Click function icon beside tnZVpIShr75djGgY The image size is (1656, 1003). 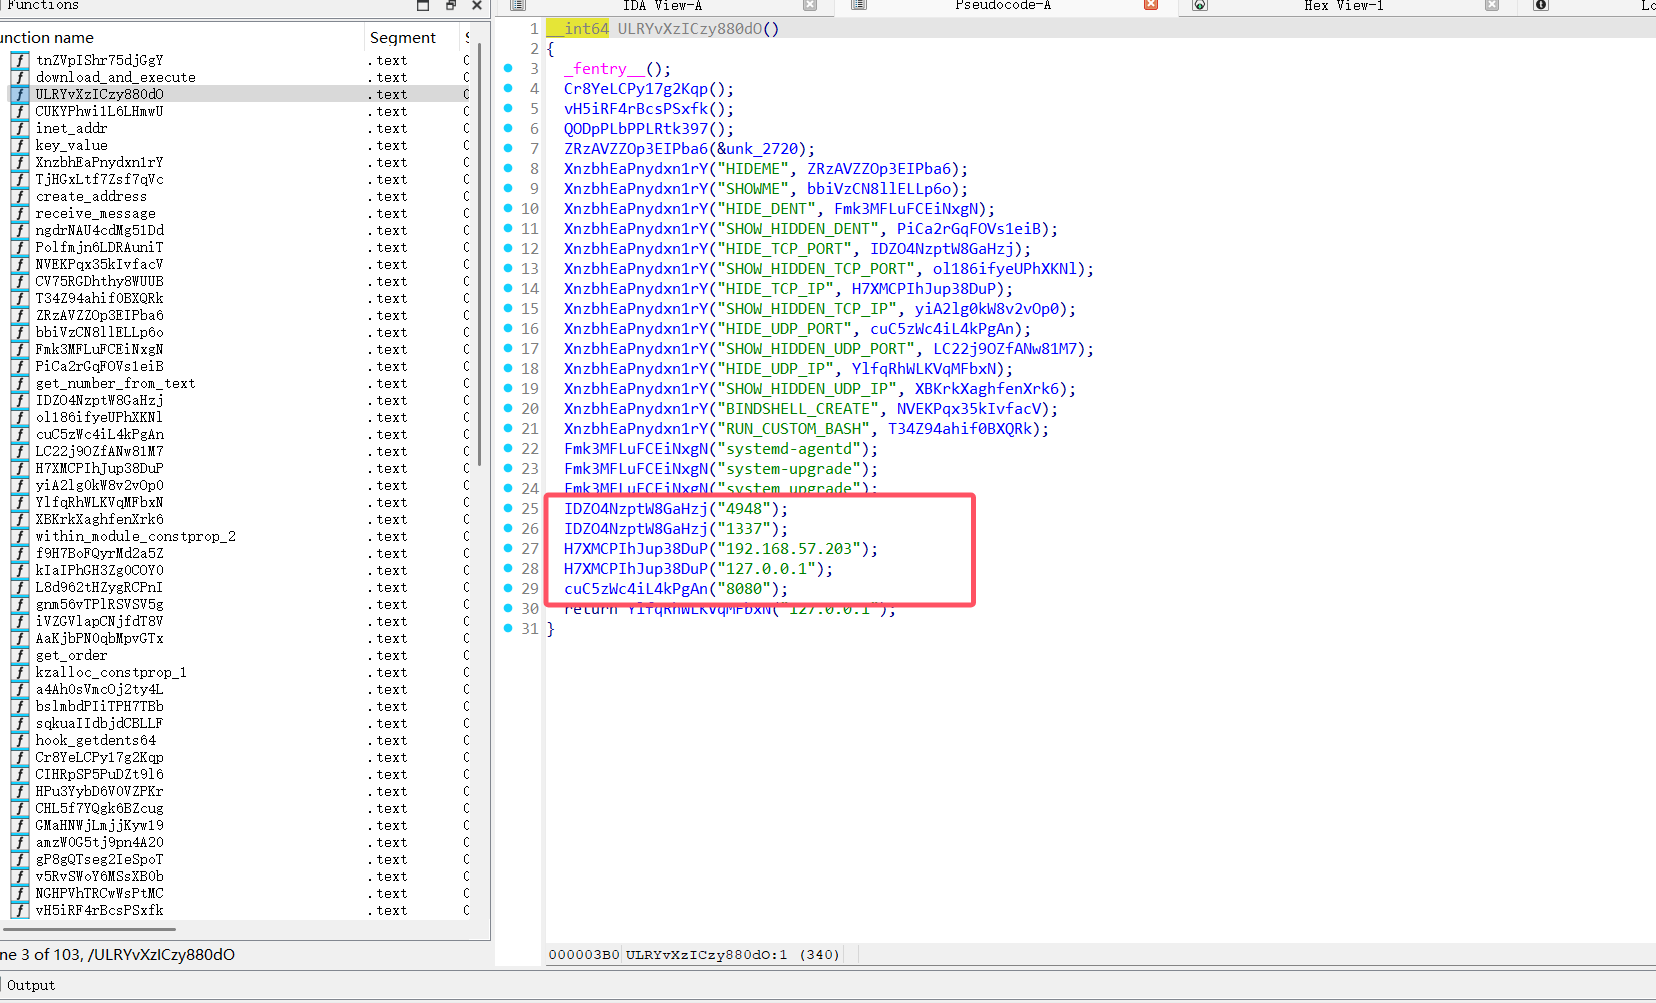[20, 60]
